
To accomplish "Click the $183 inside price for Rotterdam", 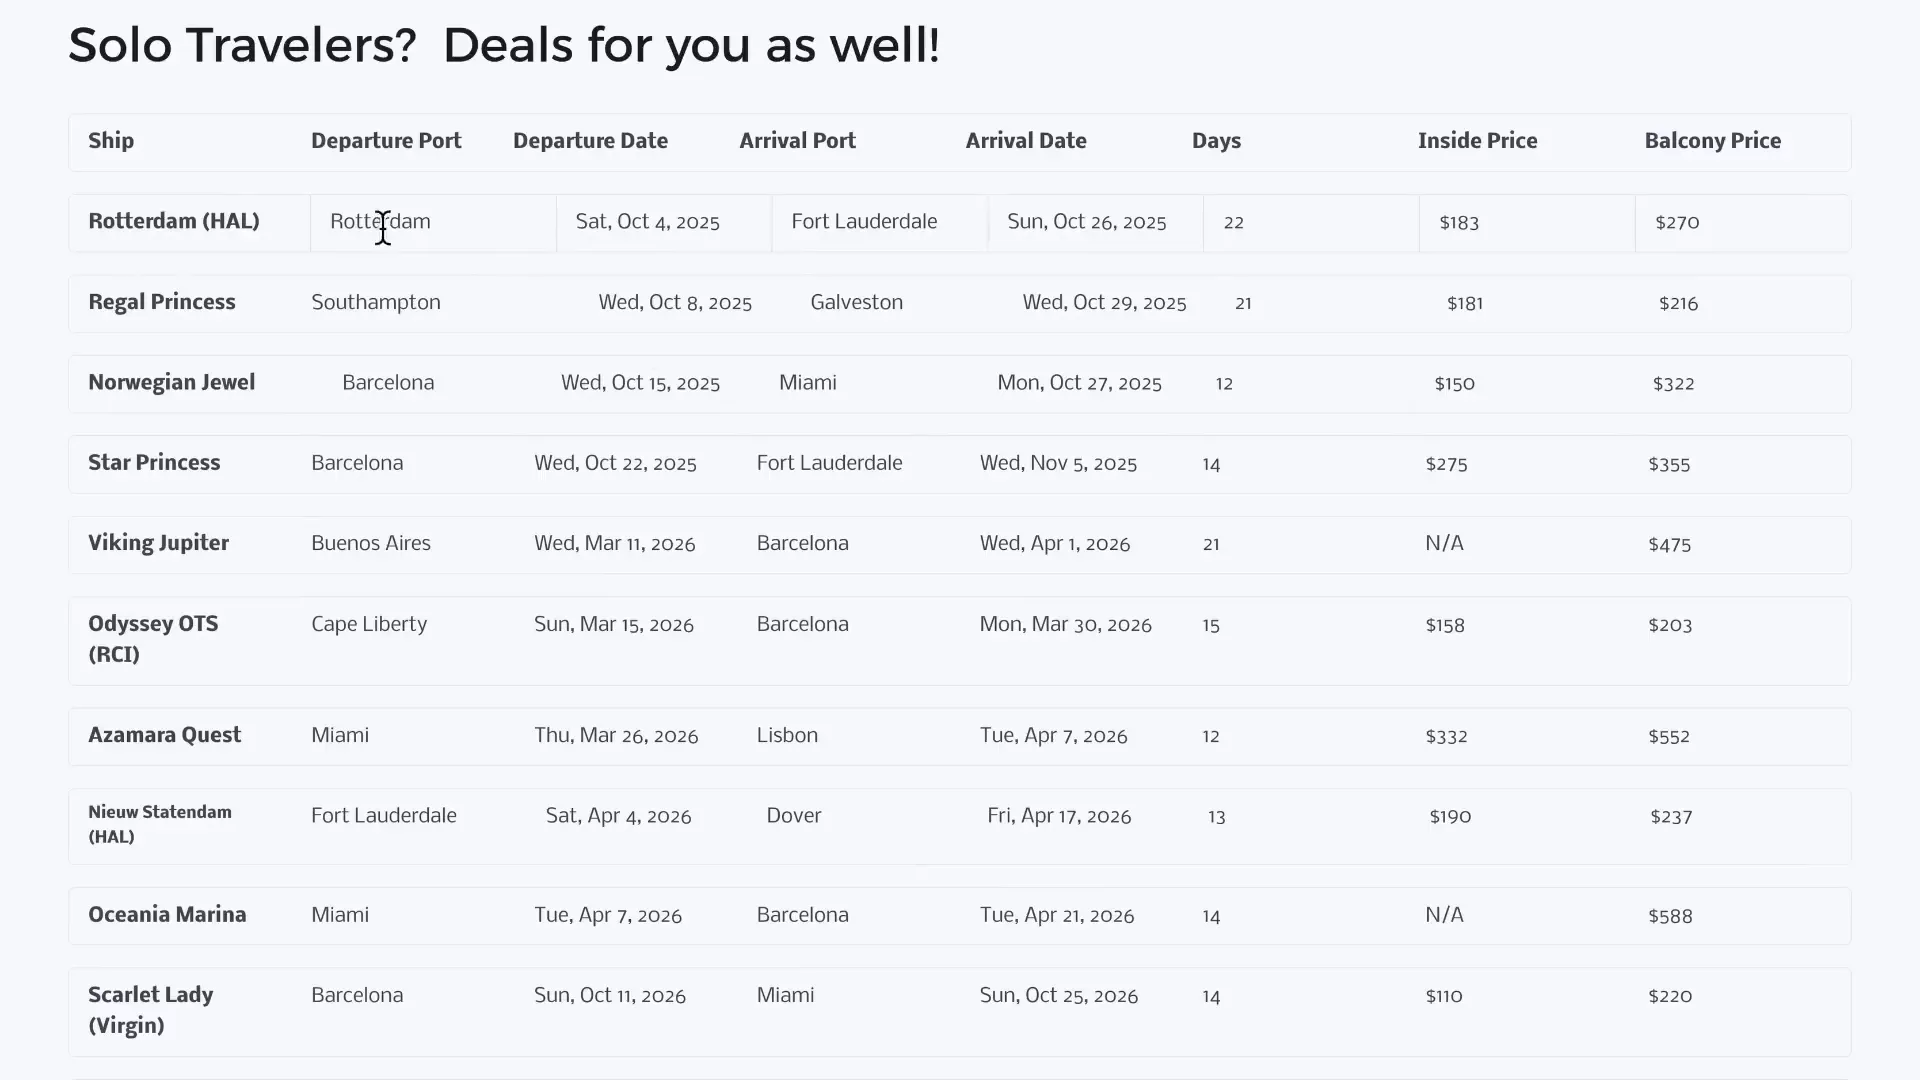I will tap(1459, 223).
